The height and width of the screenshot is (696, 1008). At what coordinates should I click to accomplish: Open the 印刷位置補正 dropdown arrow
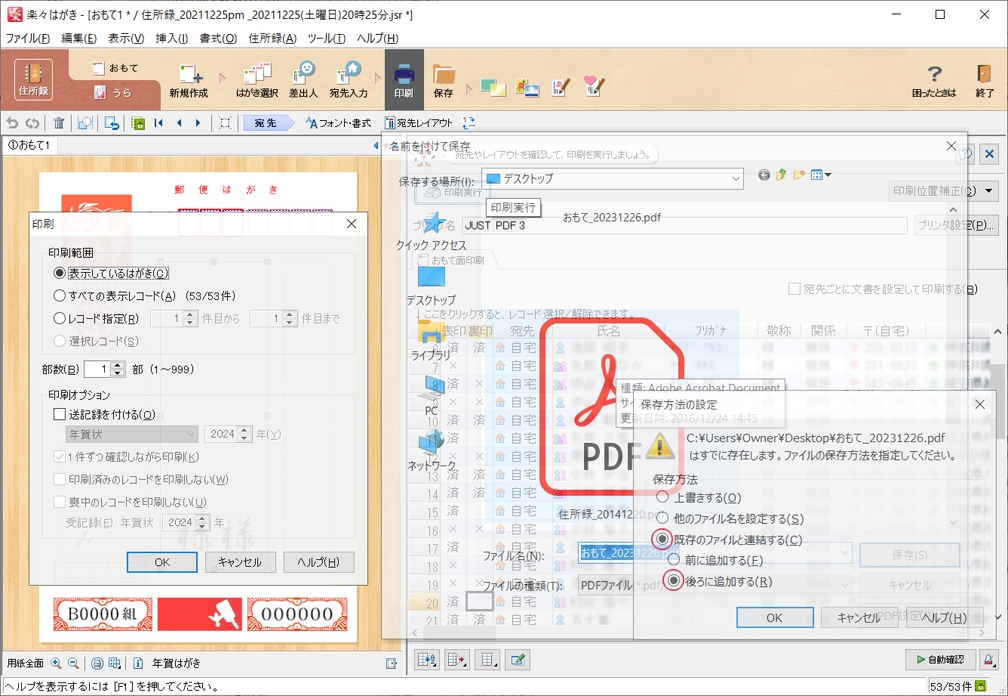(990, 191)
